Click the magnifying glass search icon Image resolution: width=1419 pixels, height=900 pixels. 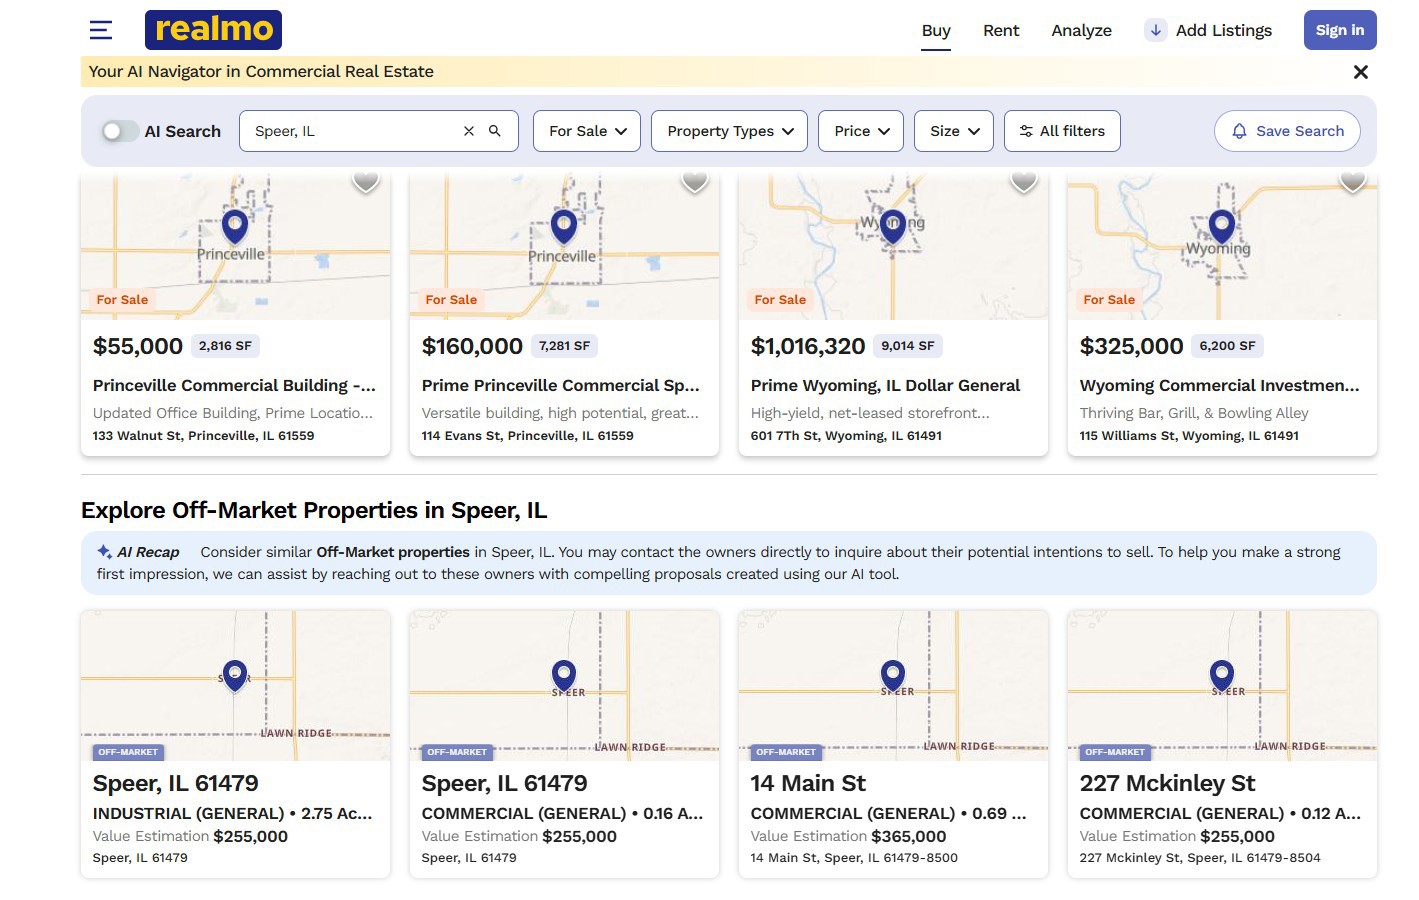click(494, 131)
